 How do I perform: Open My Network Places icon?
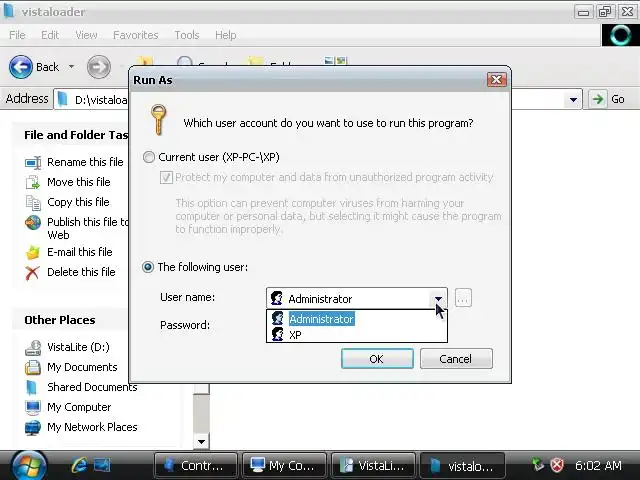tap(33, 428)
